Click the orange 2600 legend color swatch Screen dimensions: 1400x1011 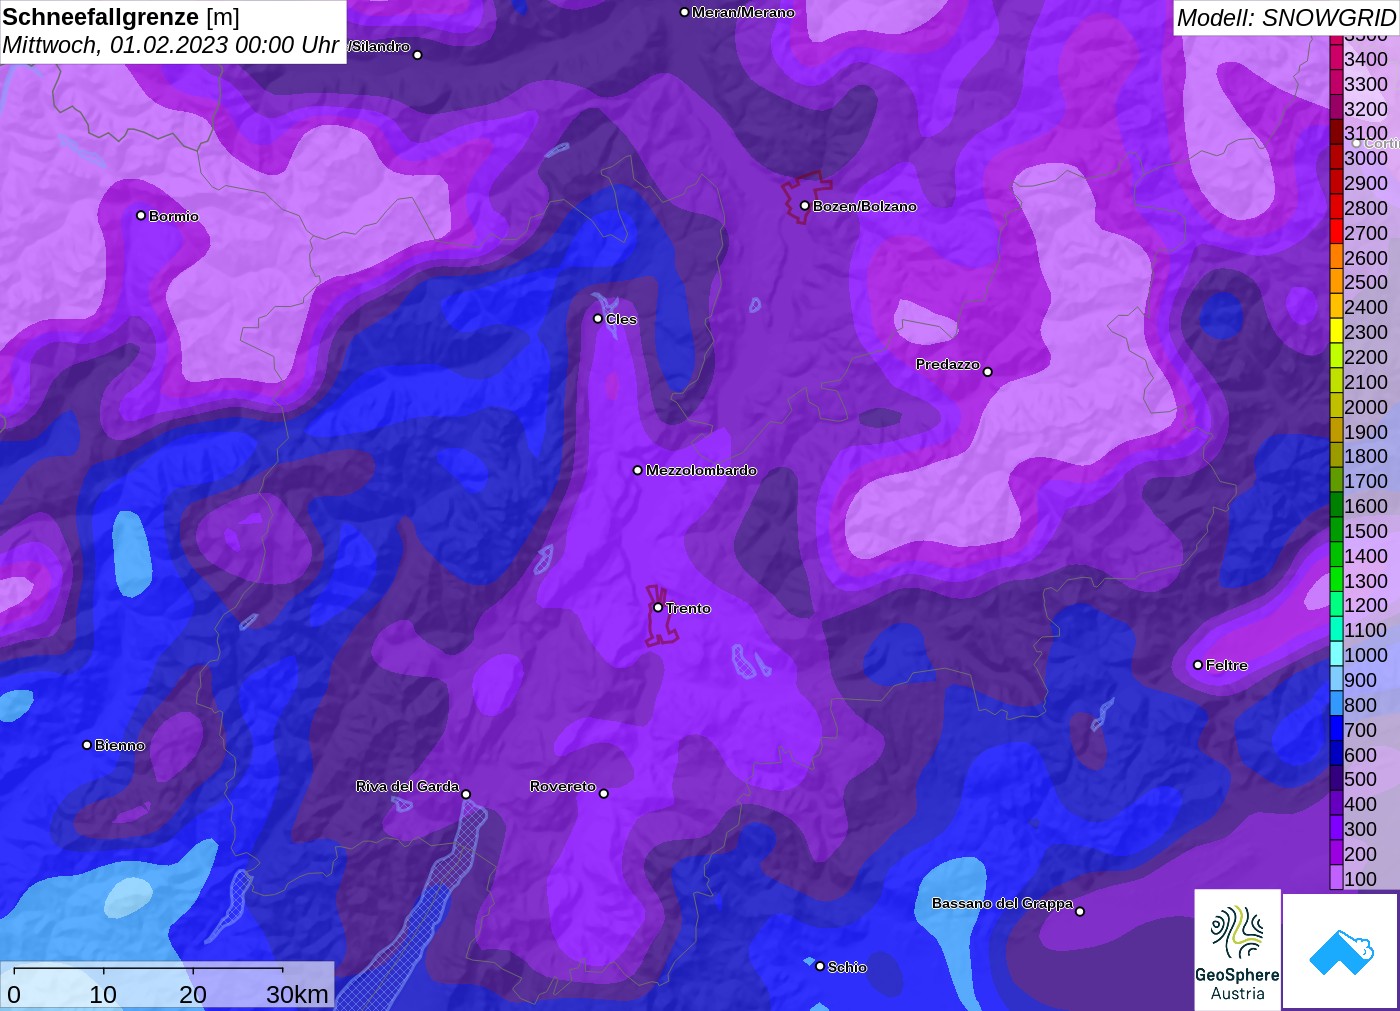(1336, 257)
